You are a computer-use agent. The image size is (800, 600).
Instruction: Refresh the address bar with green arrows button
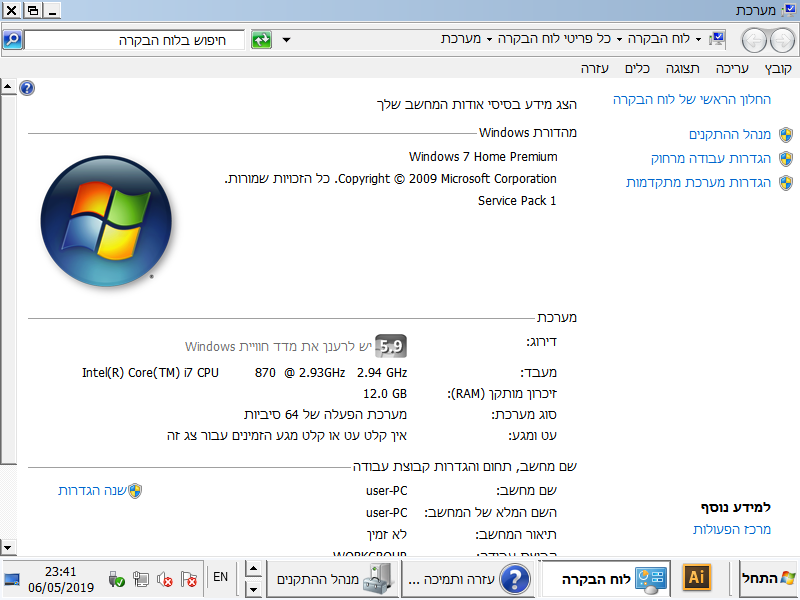[x=262, y=39]
